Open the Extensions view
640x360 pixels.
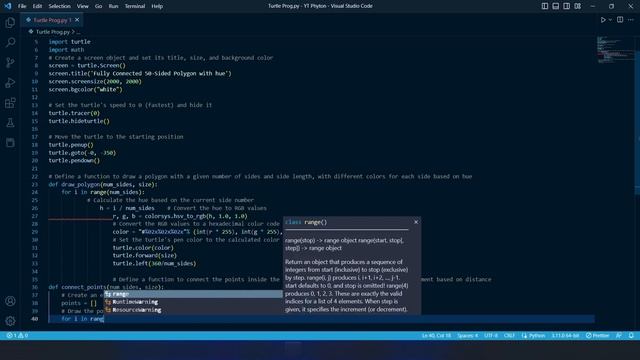[10, 102]
